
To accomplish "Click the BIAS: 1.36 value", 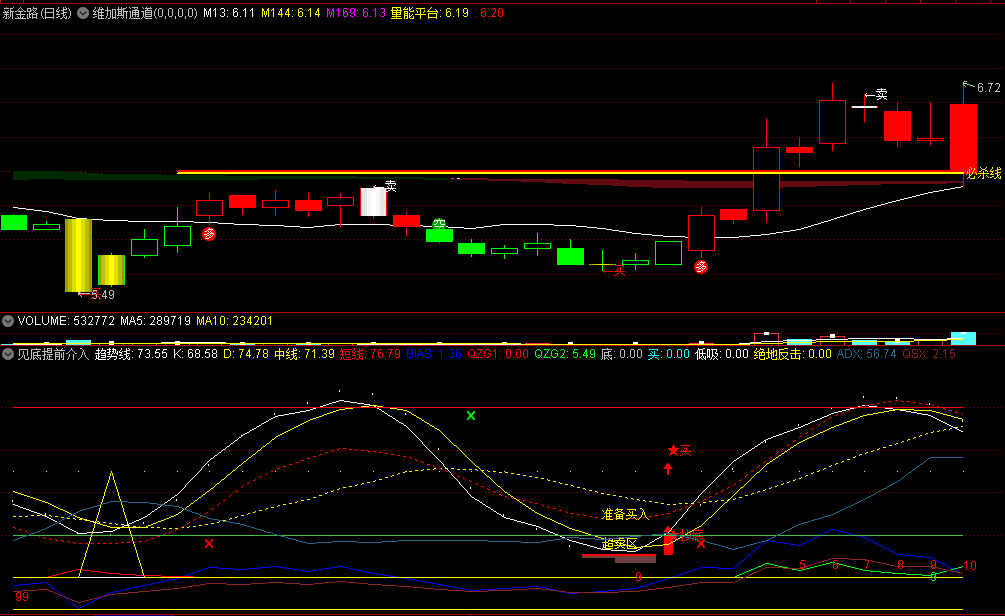I will tap(434, 354).
